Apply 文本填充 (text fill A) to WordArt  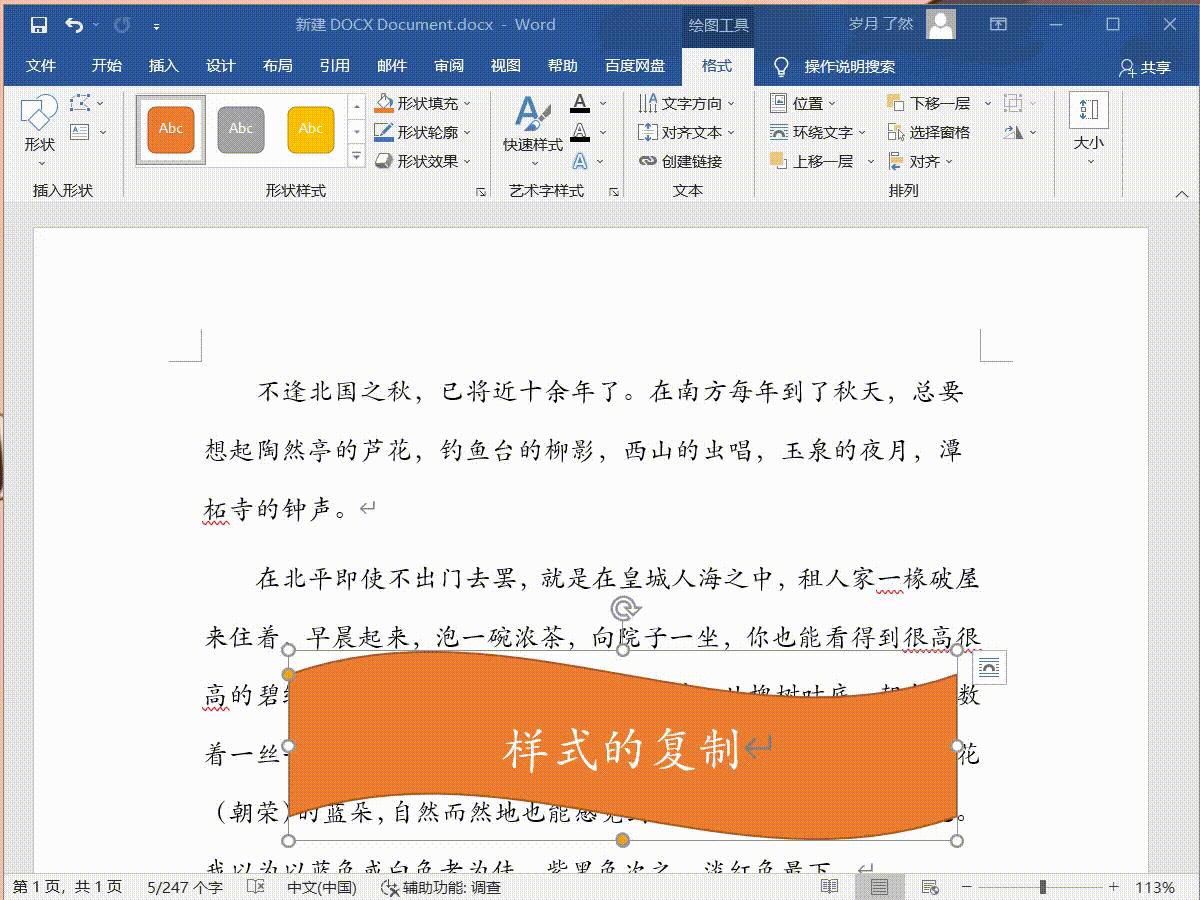[580, 102]
